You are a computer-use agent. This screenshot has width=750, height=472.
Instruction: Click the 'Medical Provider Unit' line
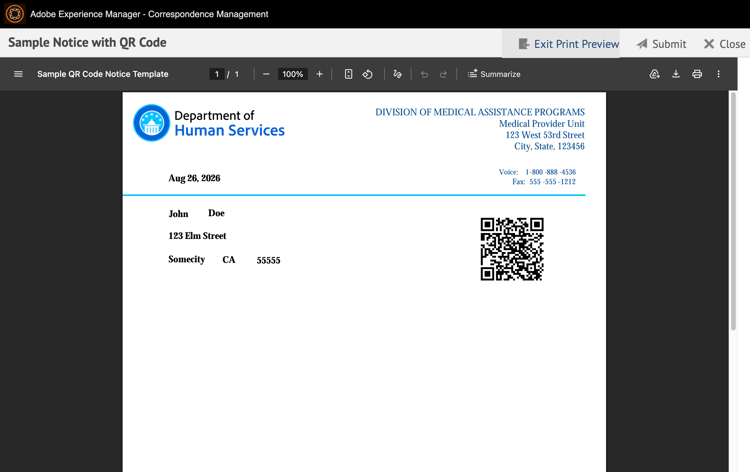542,124
